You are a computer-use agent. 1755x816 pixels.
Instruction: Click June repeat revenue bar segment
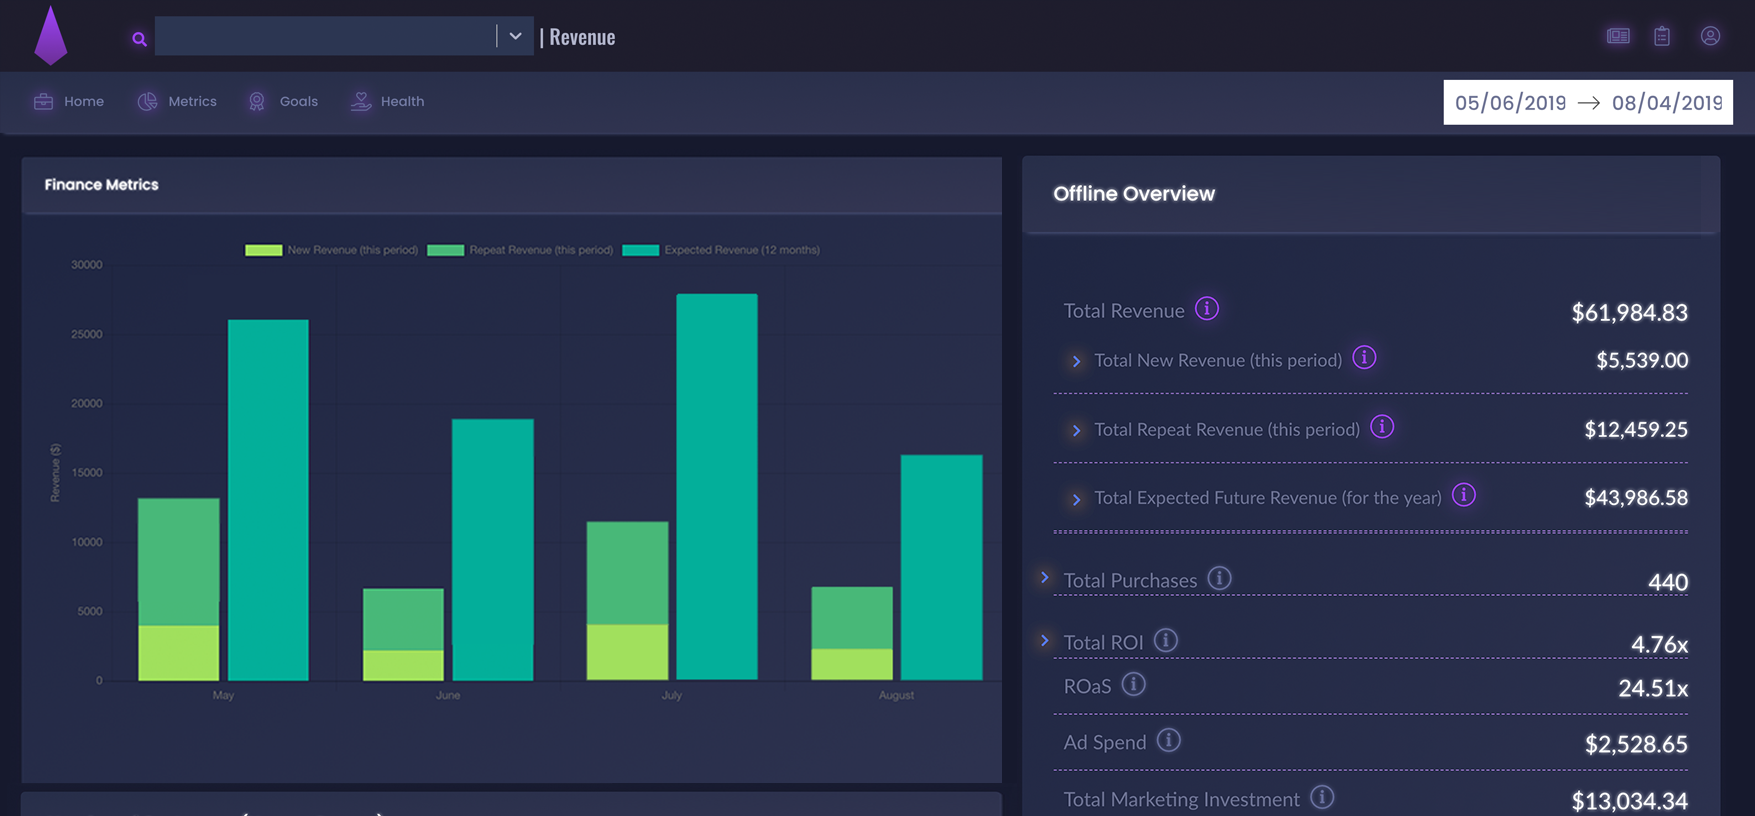point(403,619)
